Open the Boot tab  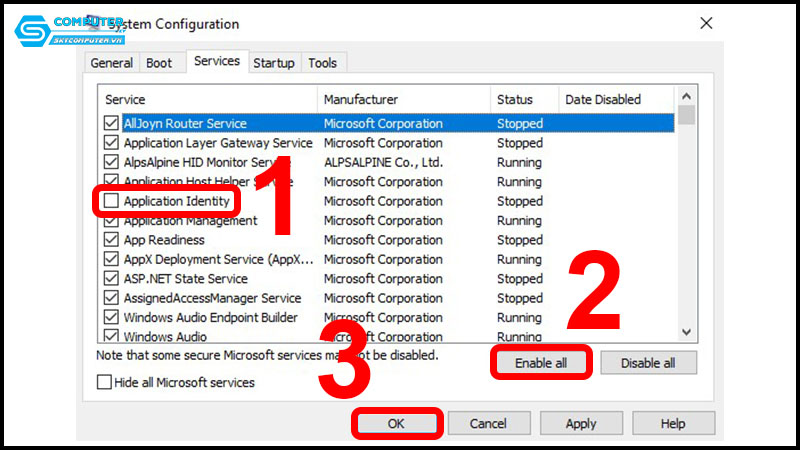pos(159,63)
